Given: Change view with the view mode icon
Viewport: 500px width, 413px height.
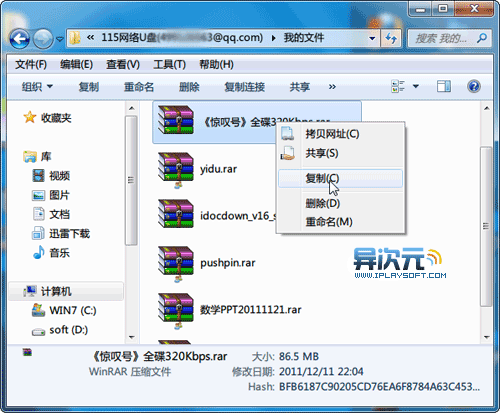Looking at the screenshot, I should 398,86.
